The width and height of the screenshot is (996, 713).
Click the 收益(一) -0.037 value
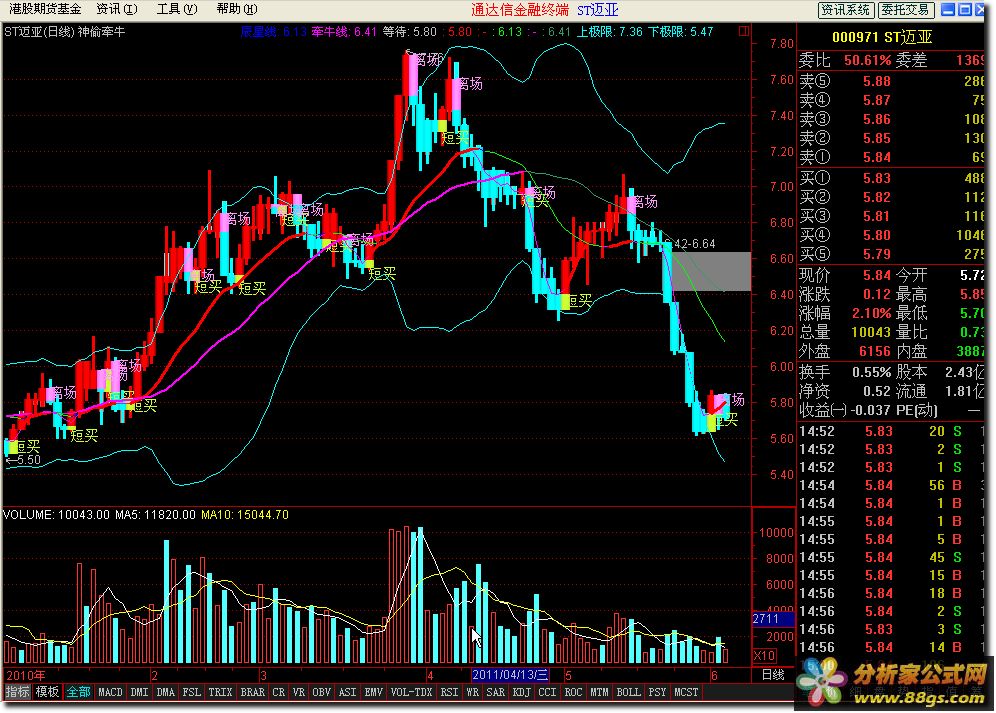pos(872,411)
